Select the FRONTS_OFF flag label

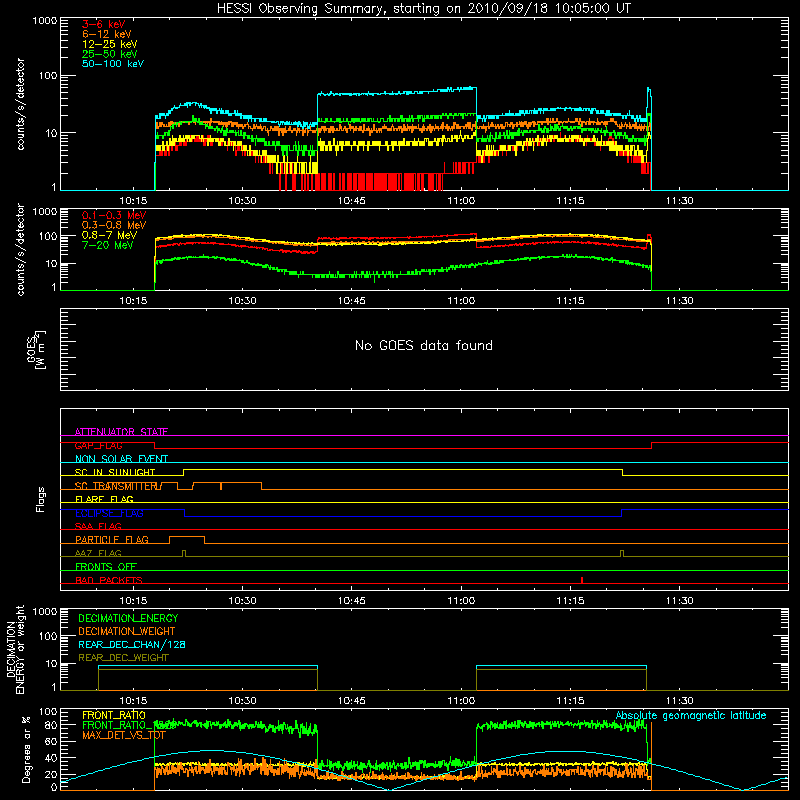tap(106, 566)
